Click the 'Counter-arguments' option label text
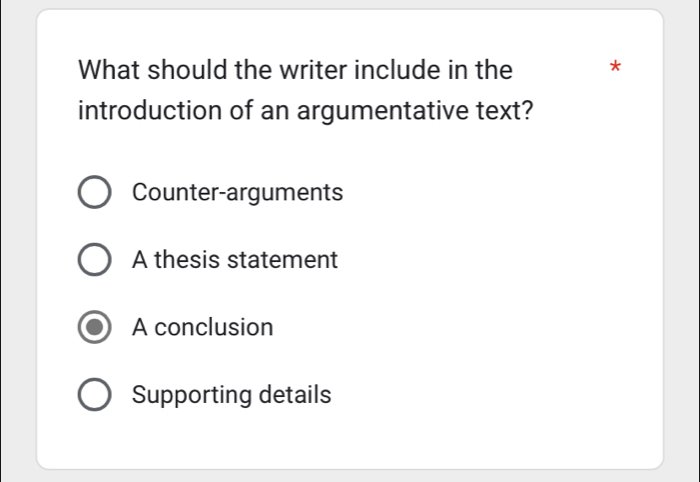This screenshot has width=700, height=482. point(237,192)
